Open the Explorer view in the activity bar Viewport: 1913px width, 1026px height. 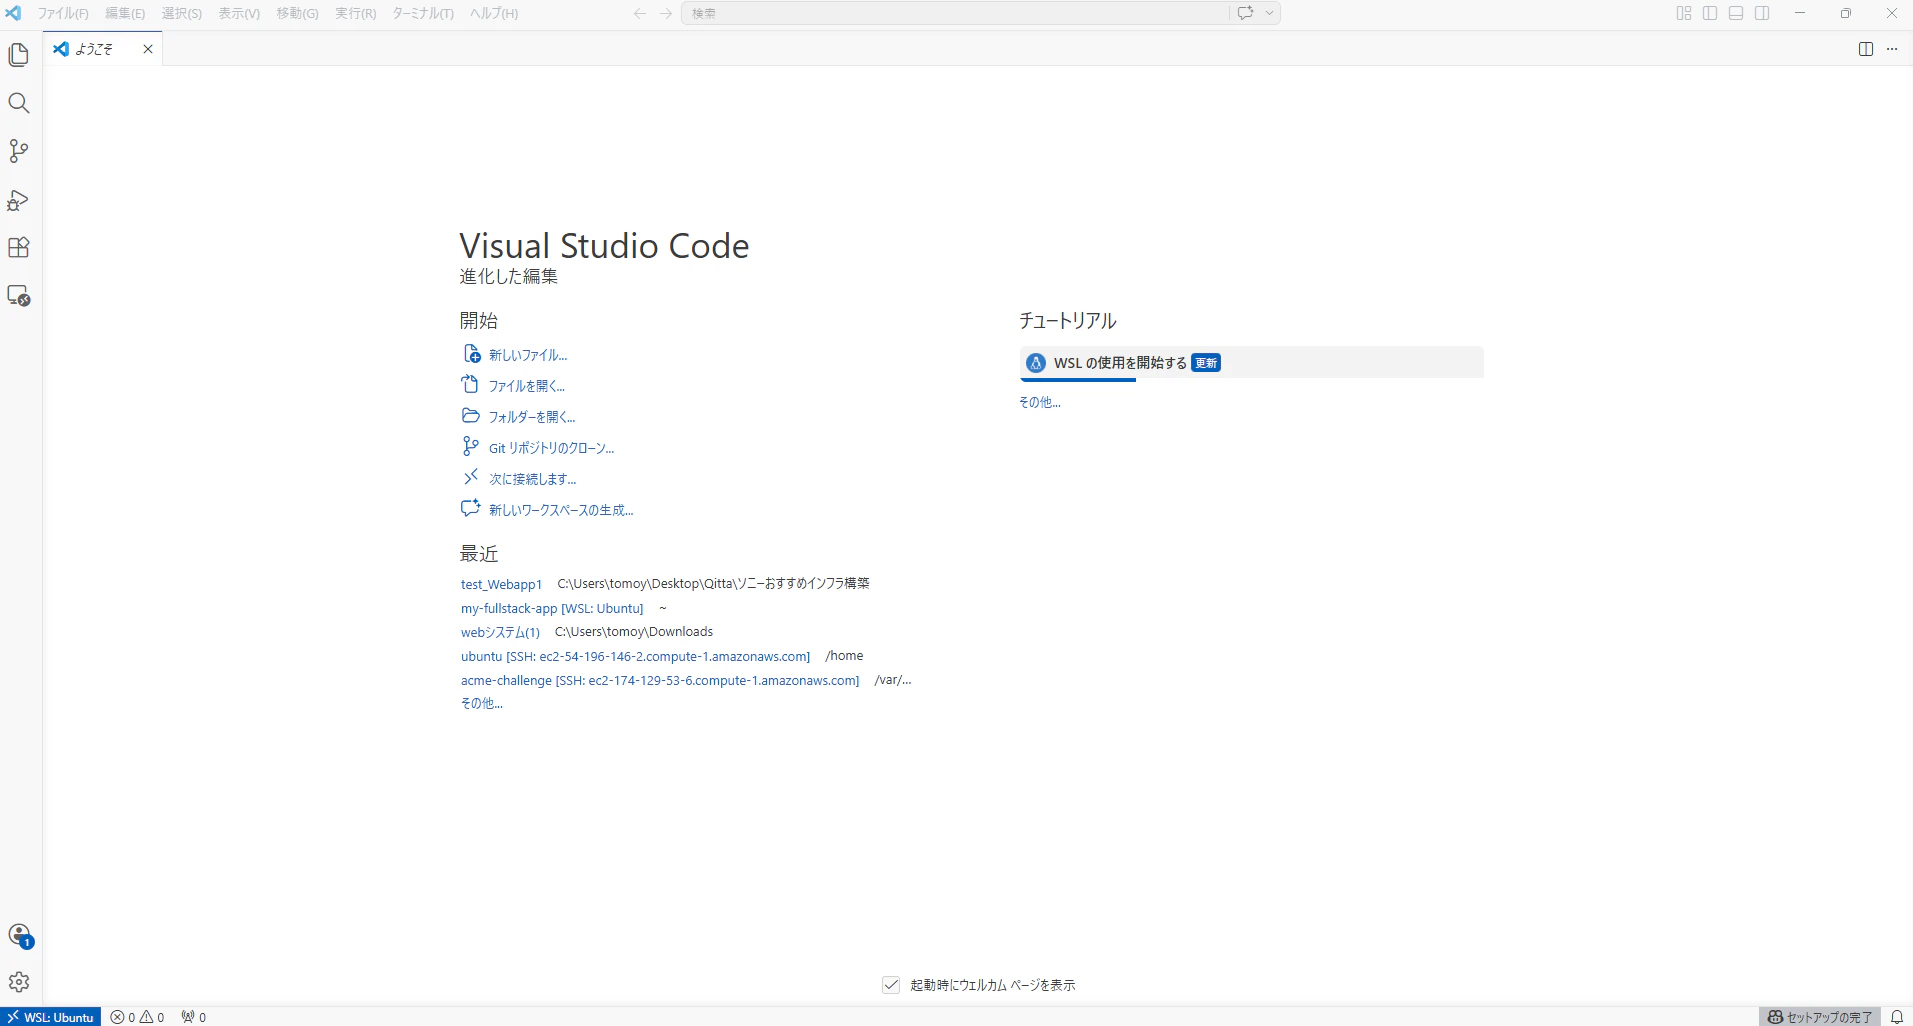tap(19, 55)
